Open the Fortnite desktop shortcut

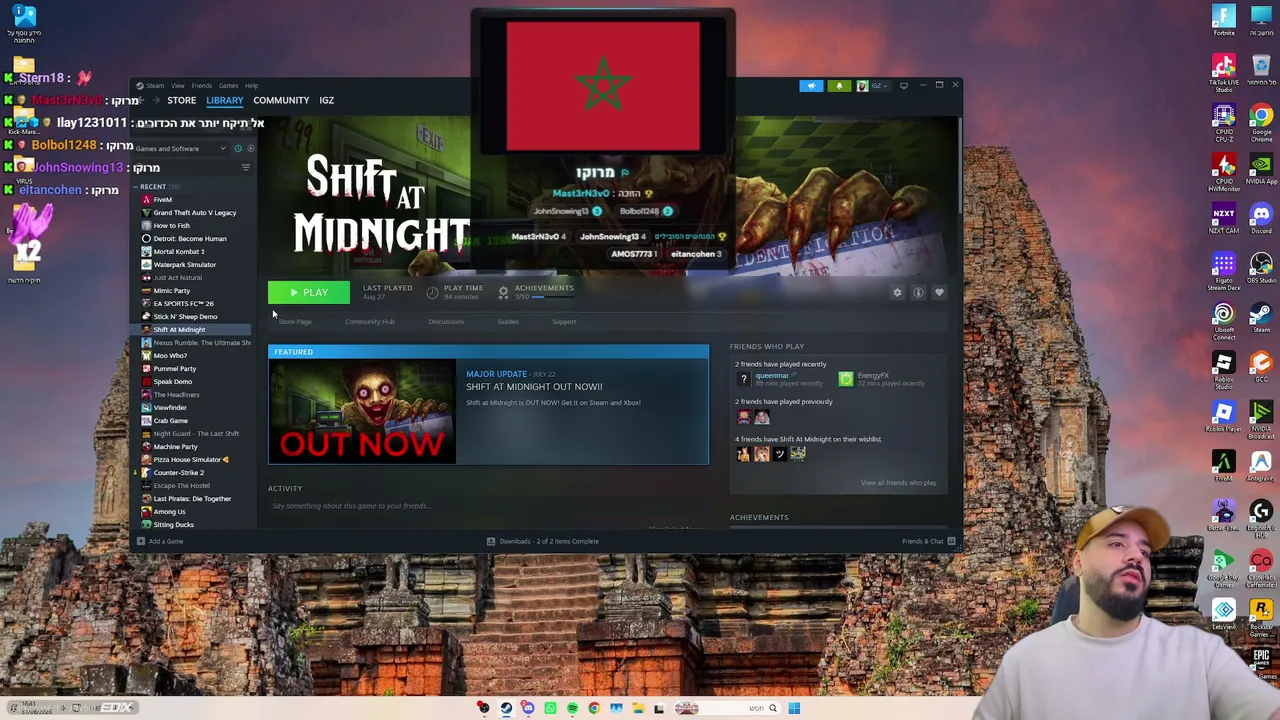click(x=1224, y=20)
